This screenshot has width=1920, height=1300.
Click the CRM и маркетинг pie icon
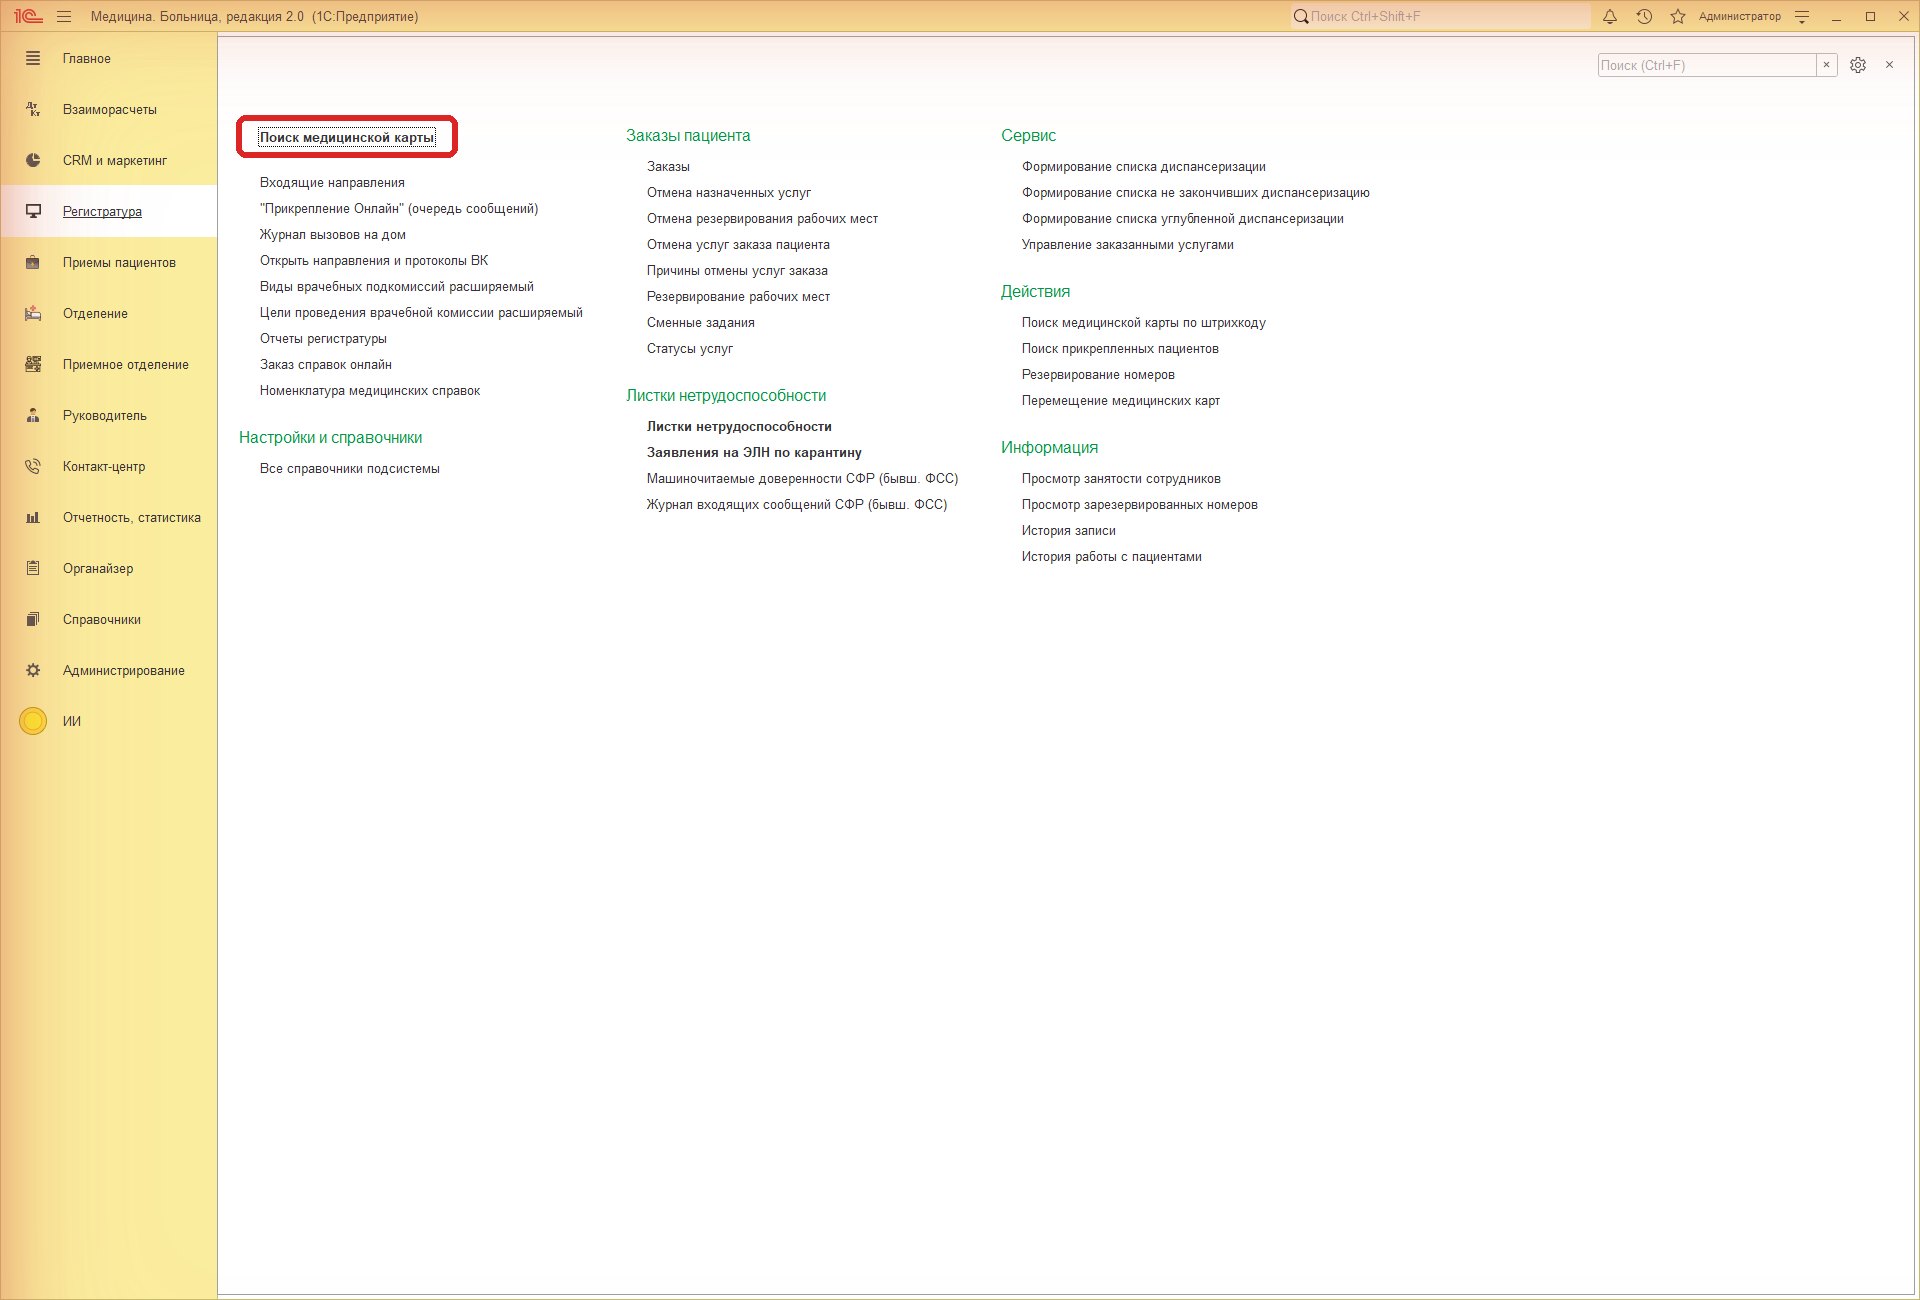tap(33, 160)
